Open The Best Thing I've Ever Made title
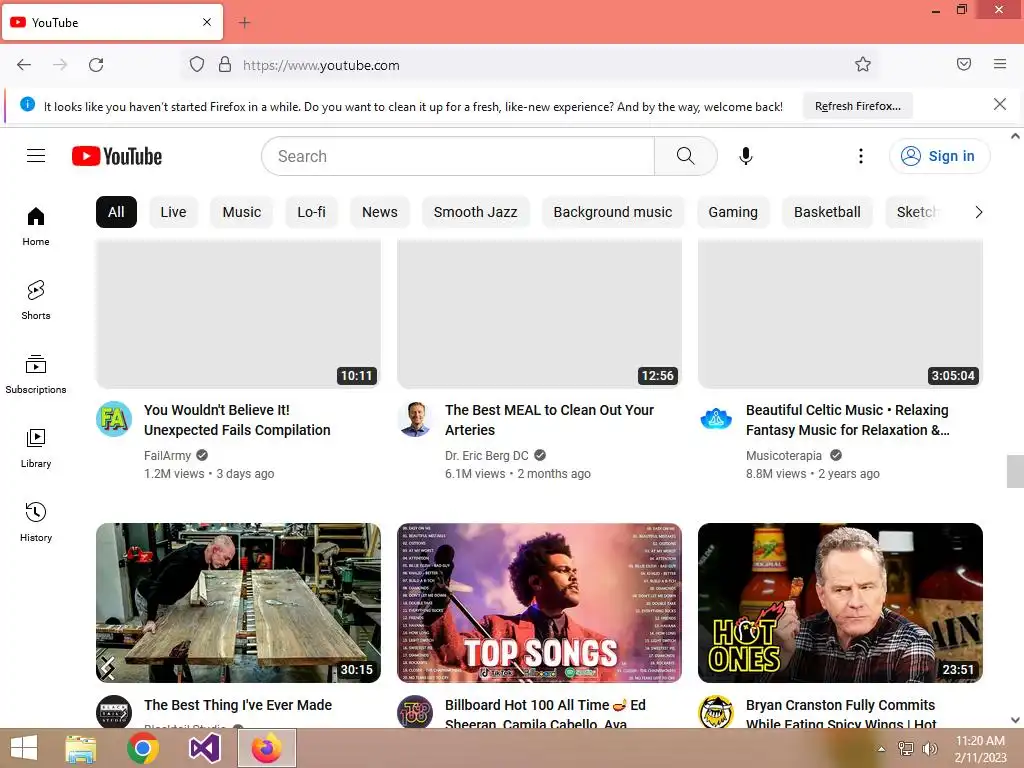This screenshot has height=768, width=1024. (238, 705)
